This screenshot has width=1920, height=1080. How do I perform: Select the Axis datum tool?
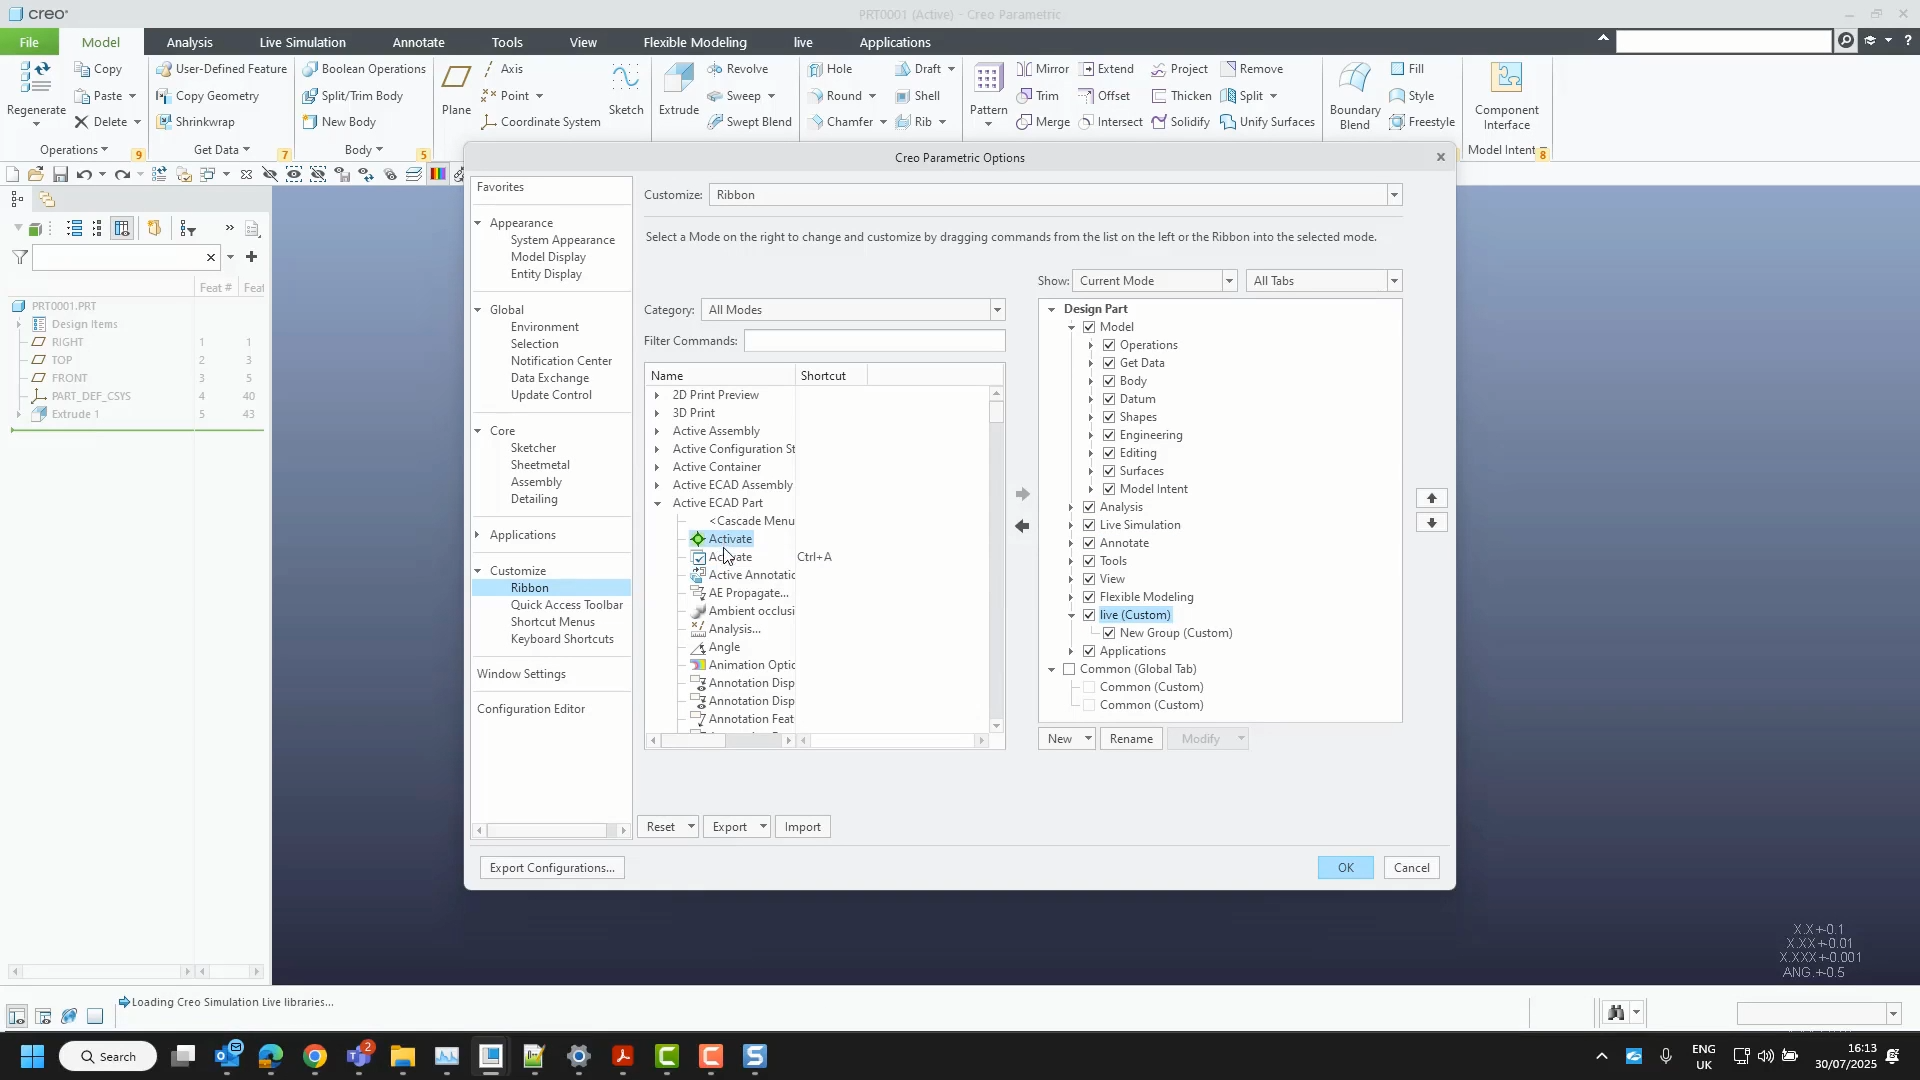pos(502,69)
